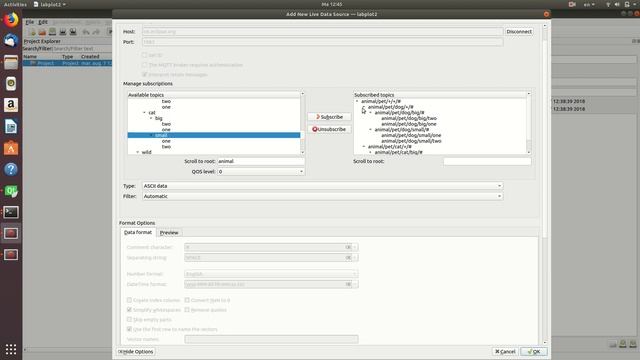Toggle Use first row to name vectors

[x=129, y=329]
